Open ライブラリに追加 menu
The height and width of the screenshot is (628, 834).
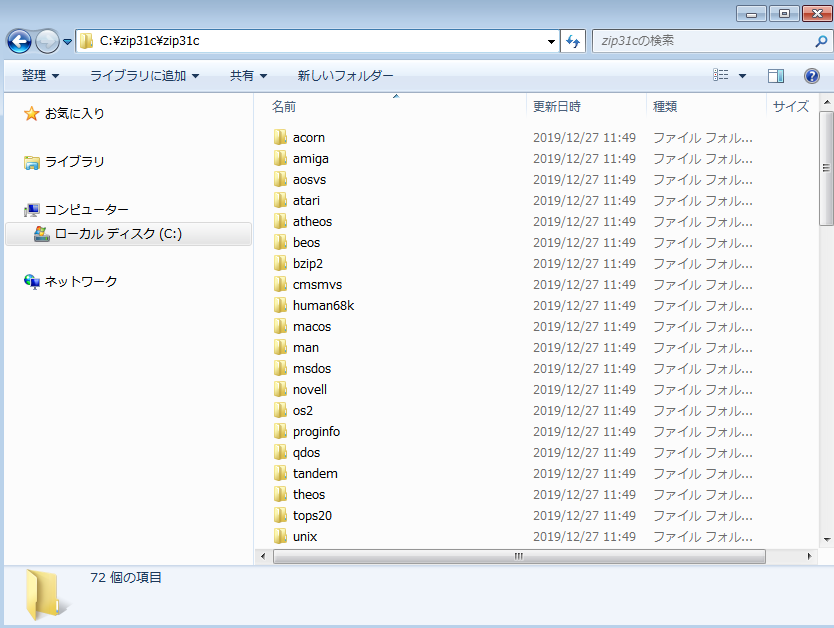pyautogui.click(x=145, y=76)
